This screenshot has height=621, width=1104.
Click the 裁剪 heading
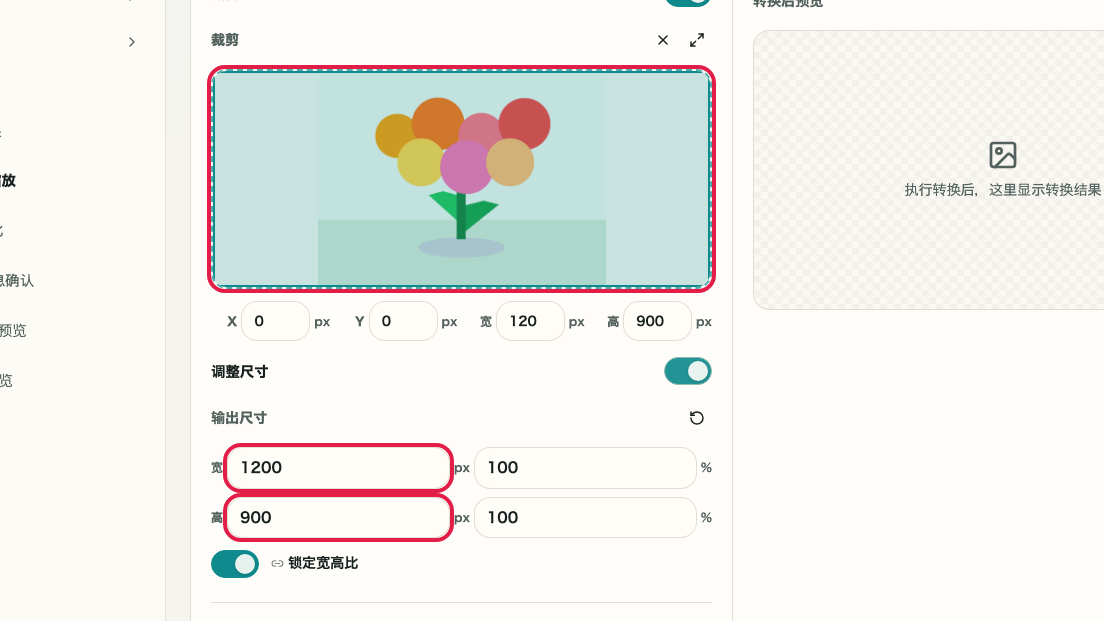225,40
